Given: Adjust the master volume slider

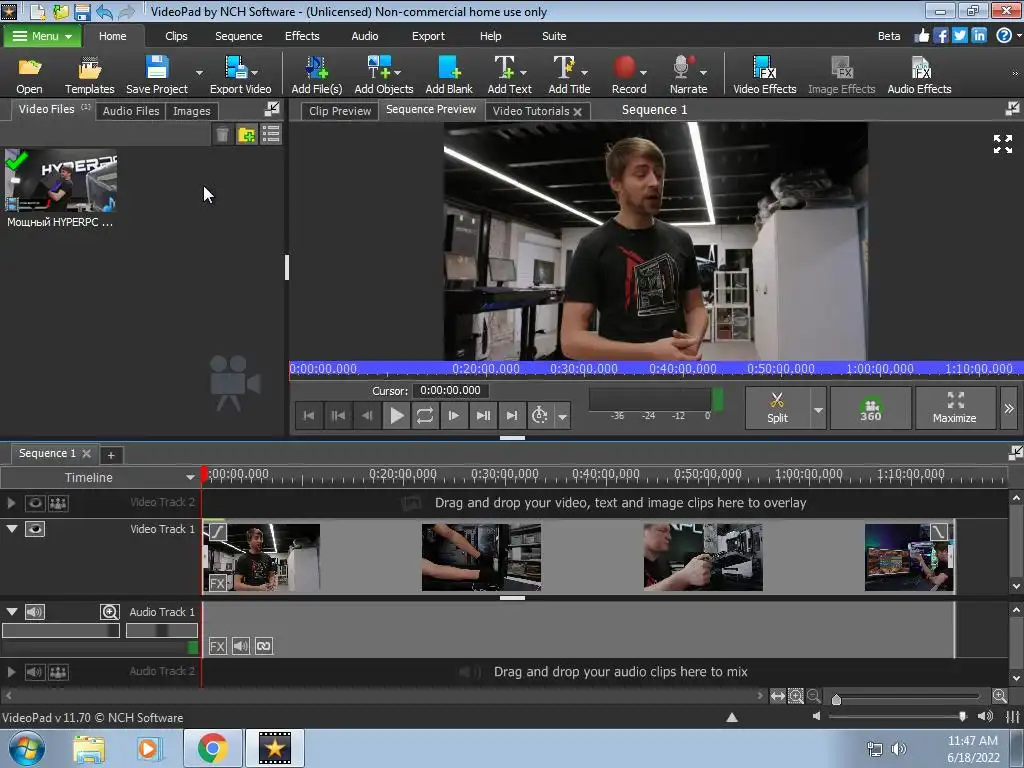Looking at the screenshot, I should (962, 716).
